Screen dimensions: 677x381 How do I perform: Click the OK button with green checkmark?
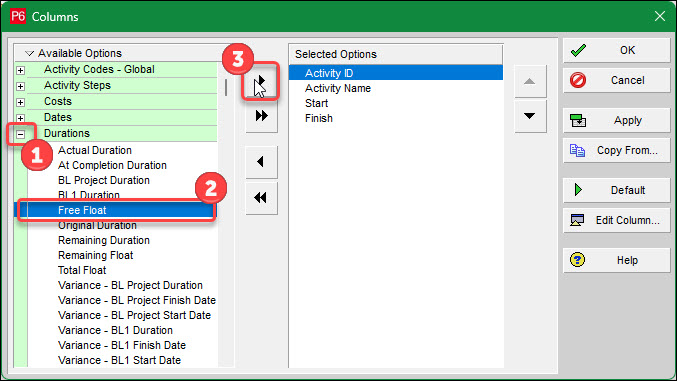[x=616, y=50]
